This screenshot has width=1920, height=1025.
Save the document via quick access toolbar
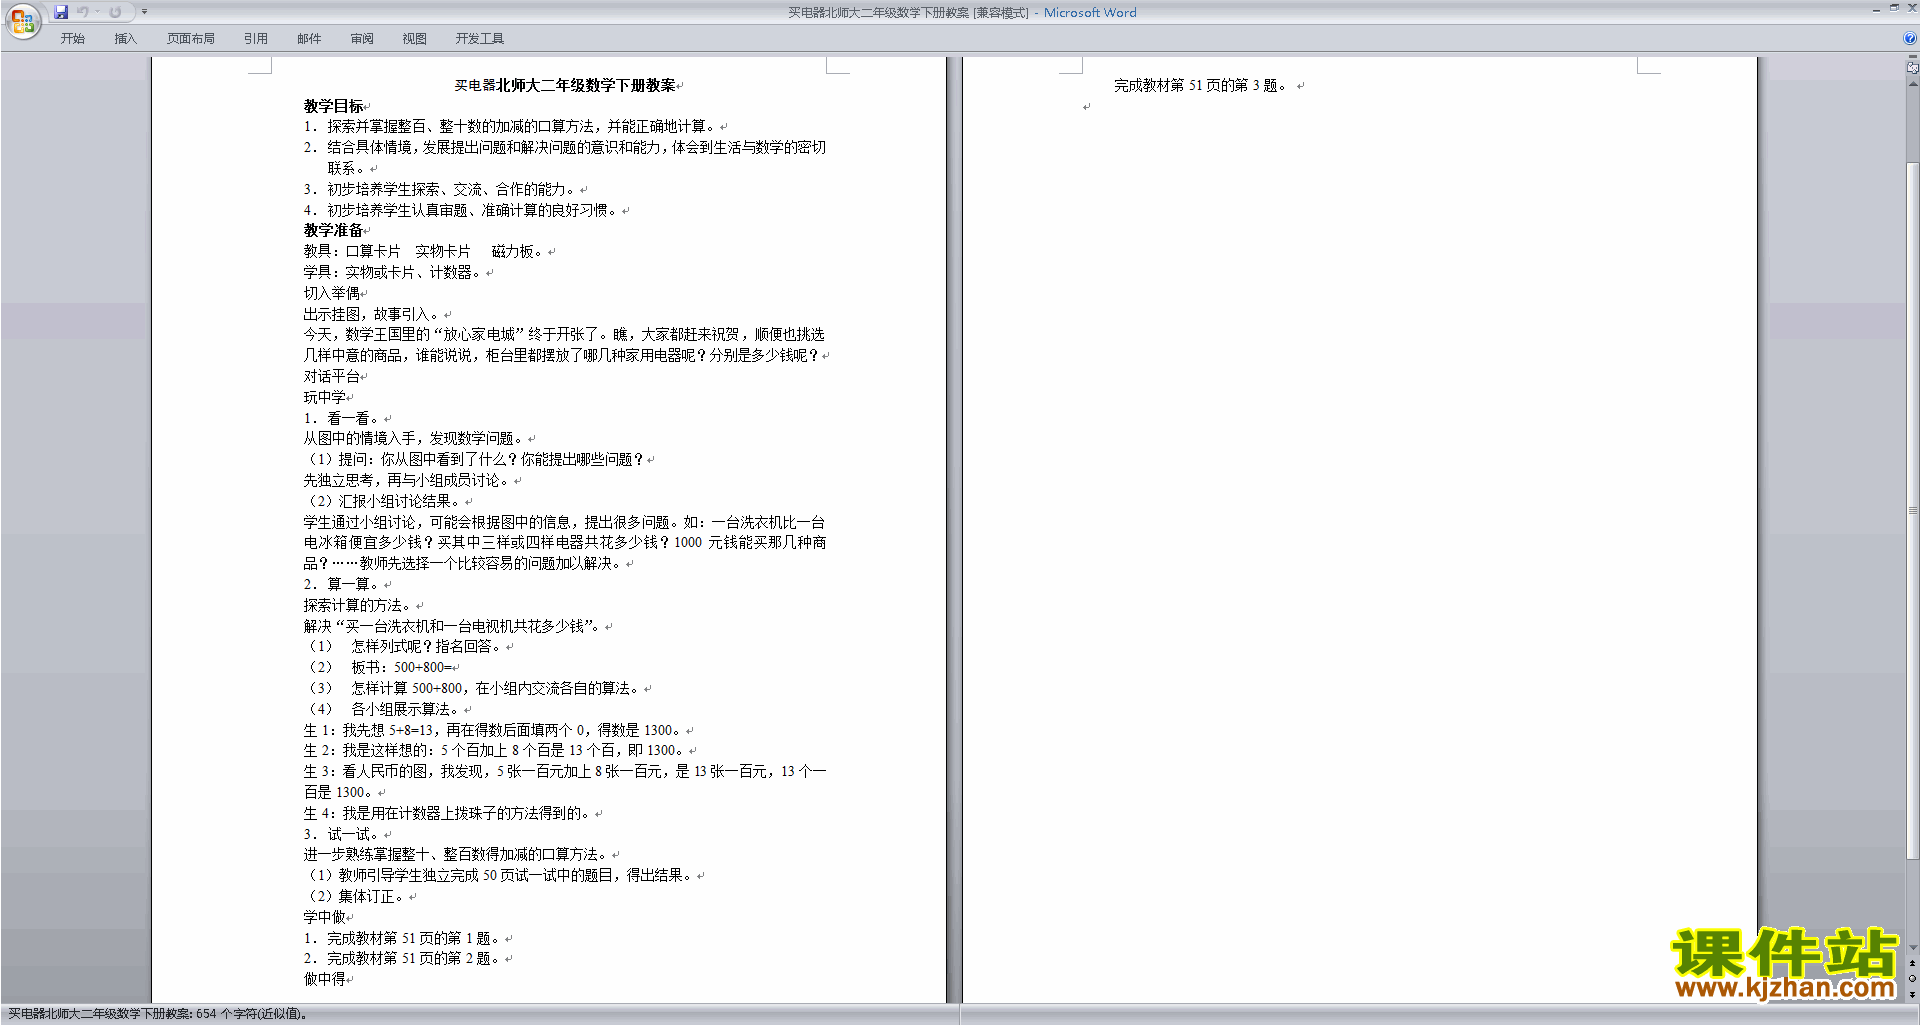pos(61,12)
